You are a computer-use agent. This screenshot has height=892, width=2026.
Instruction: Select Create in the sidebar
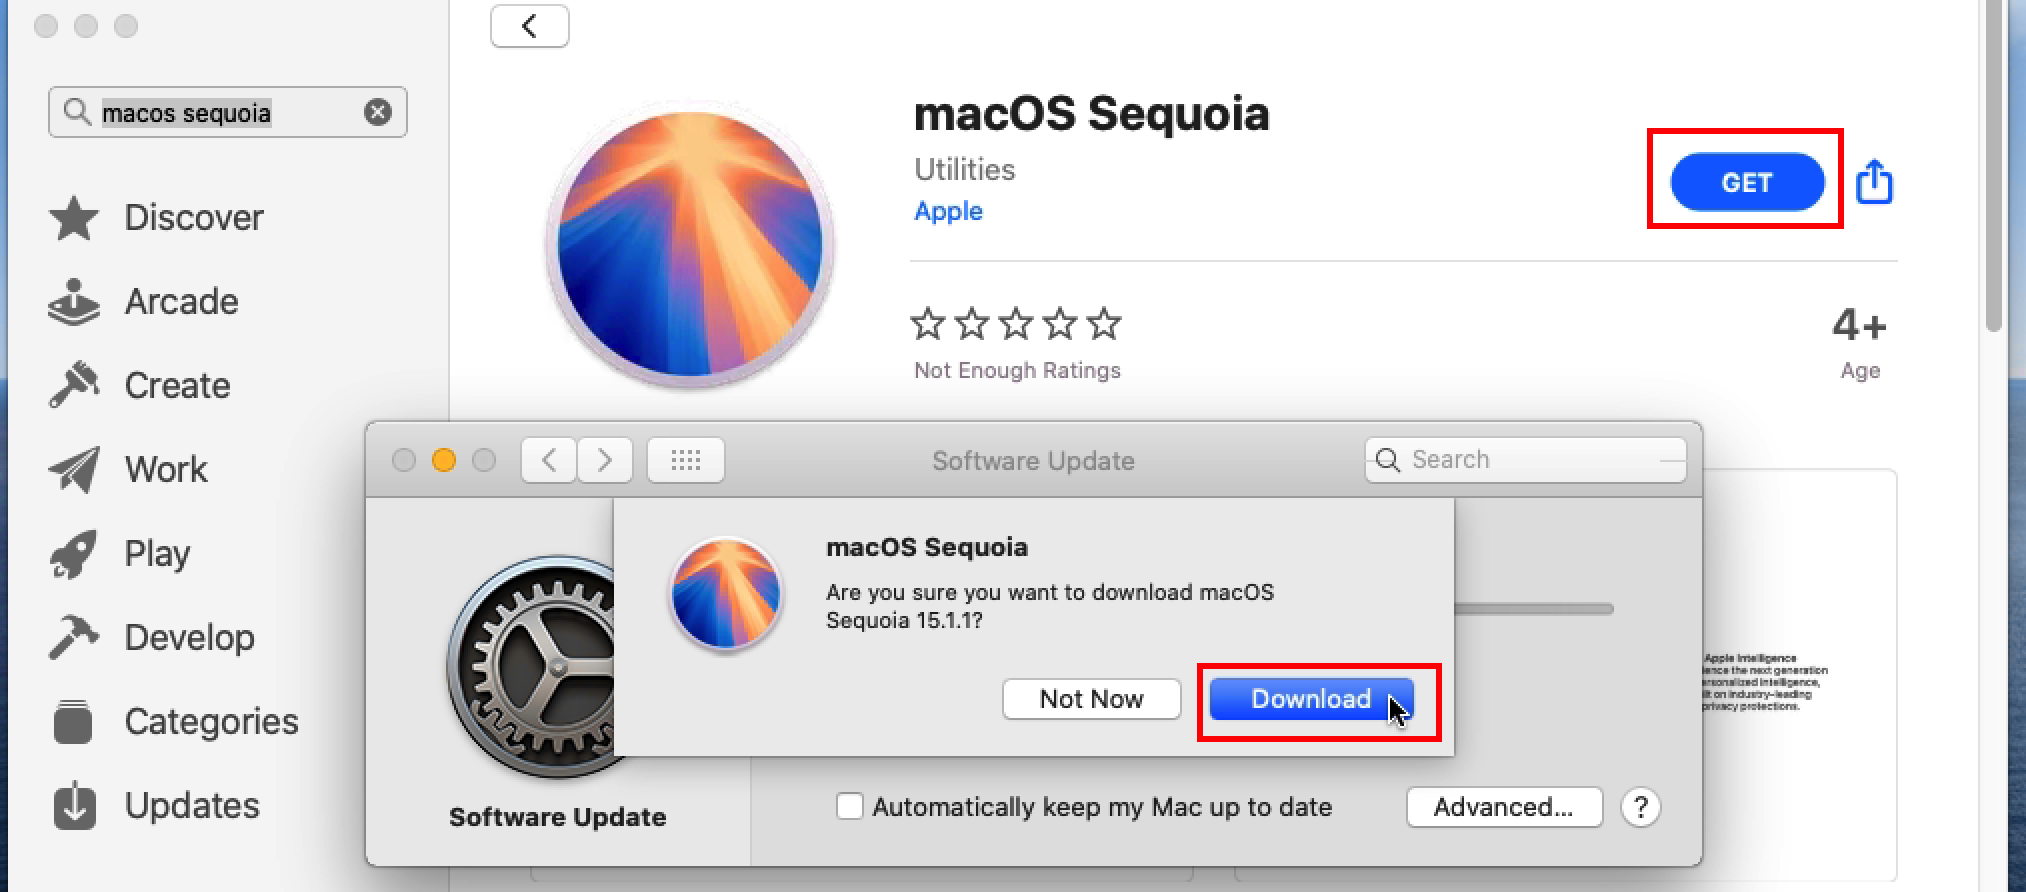(177, 385)
